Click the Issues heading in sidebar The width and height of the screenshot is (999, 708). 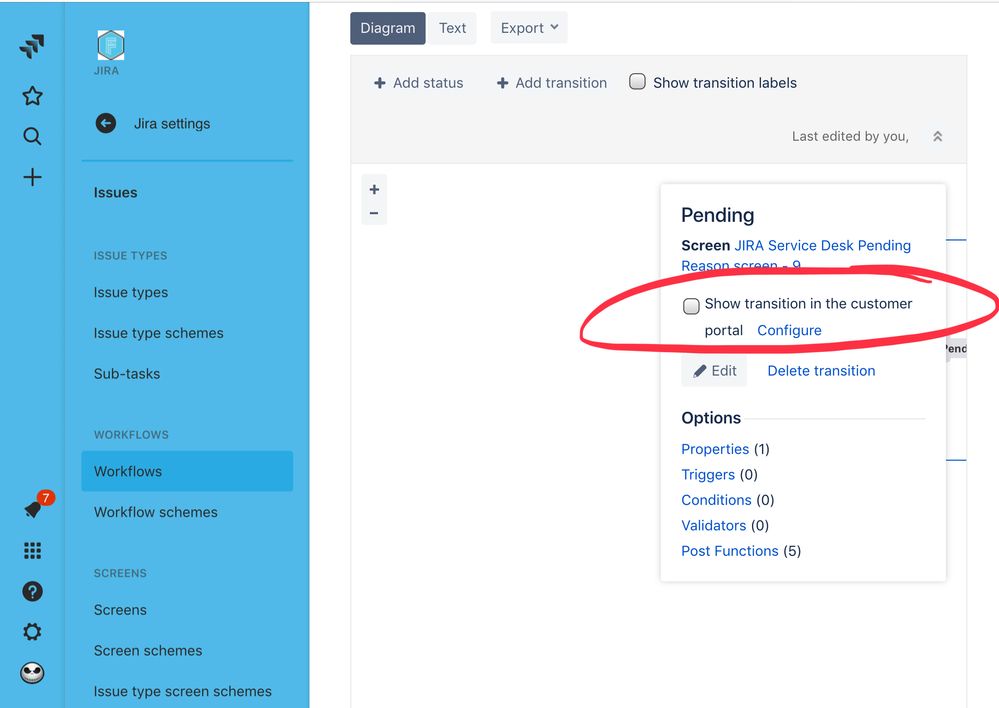115,192
